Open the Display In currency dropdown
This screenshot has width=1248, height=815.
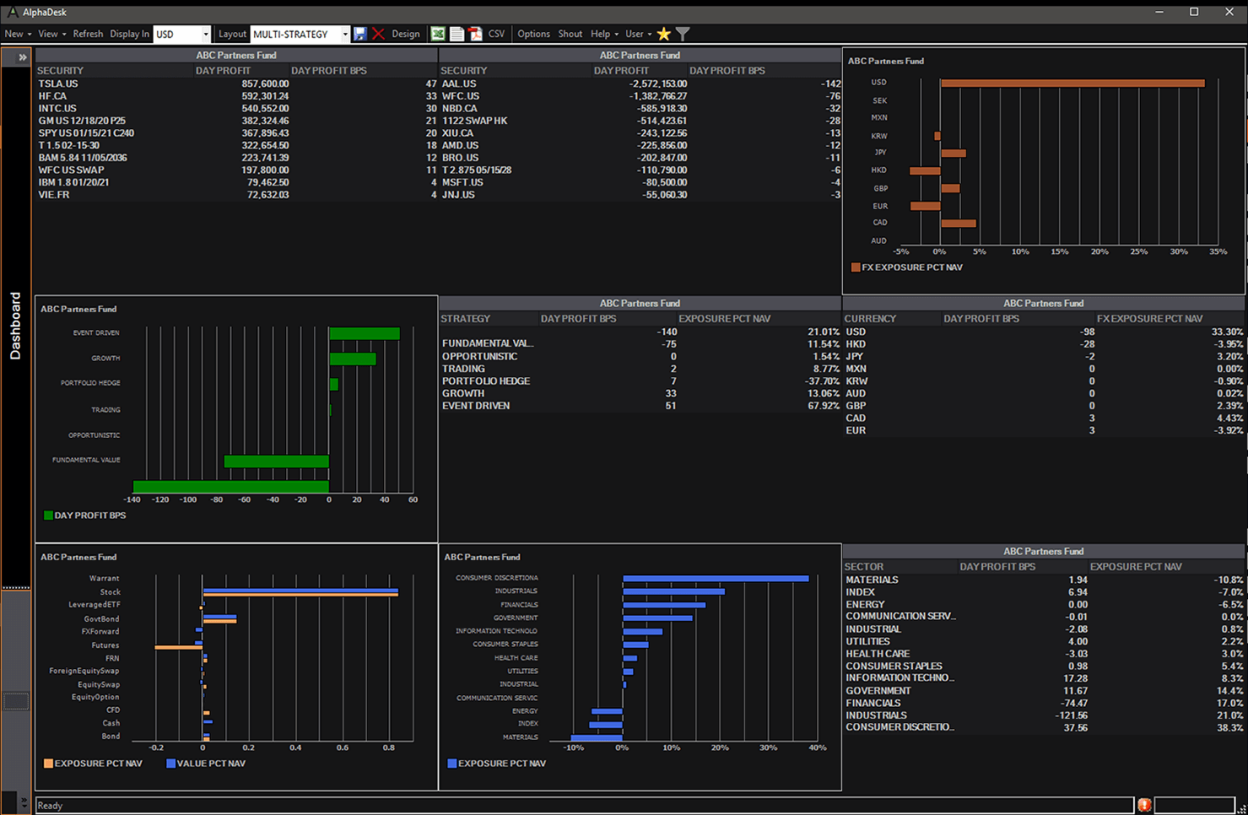(206, 34)
